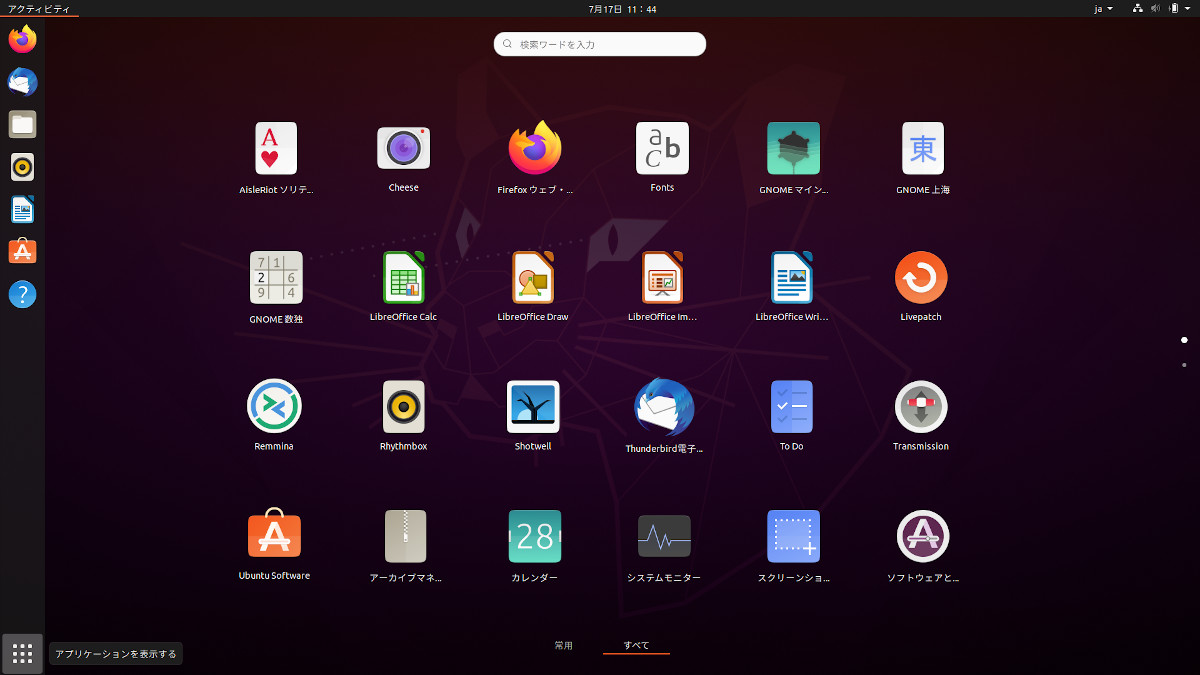
Task: Open the Cheese webcam app
Action: pyautogui.click(x=403, y=148)
